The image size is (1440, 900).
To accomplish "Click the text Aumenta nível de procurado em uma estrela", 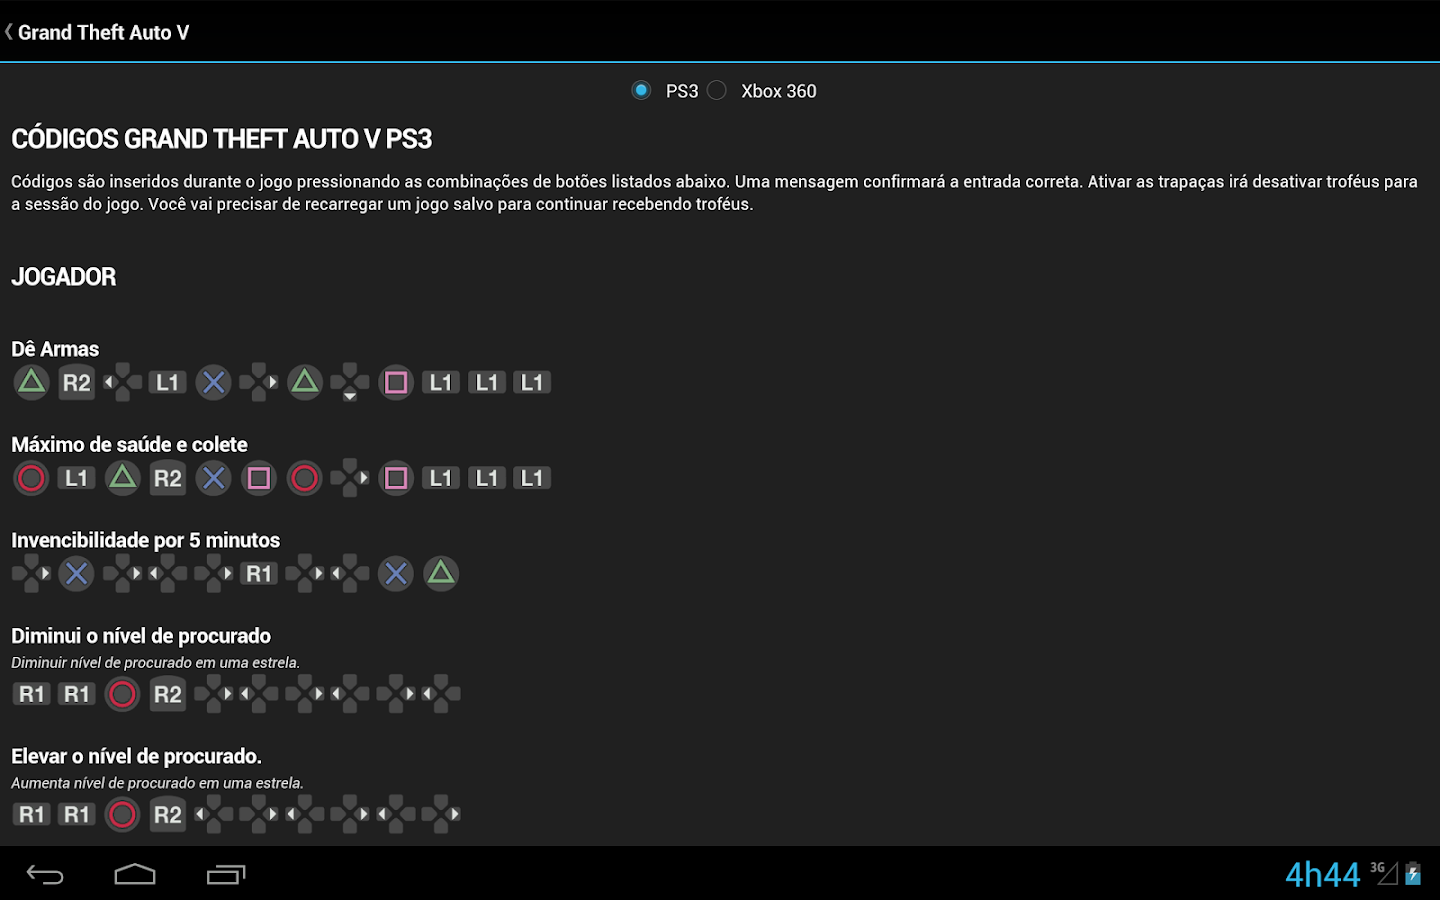I will (x=157, y=783).
